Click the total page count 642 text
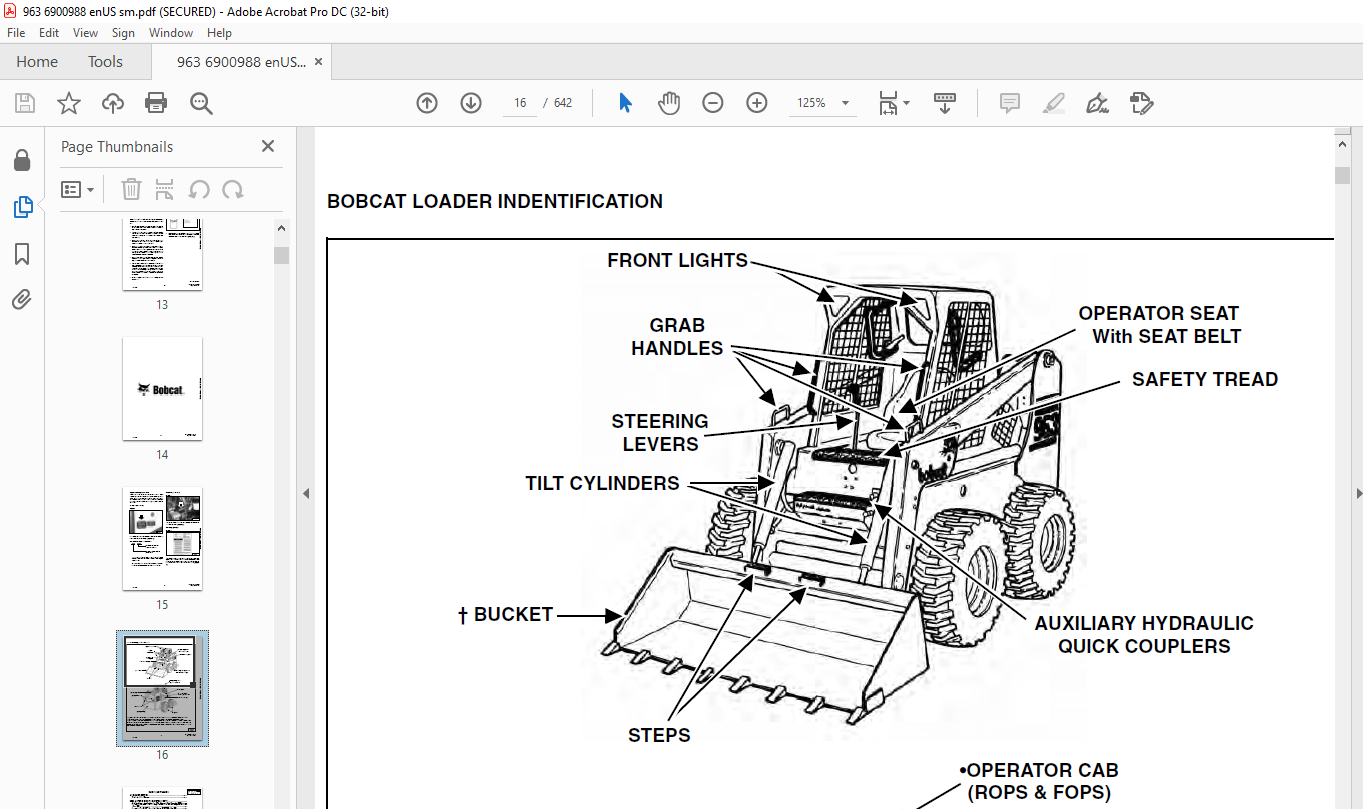 click(563, 103)
